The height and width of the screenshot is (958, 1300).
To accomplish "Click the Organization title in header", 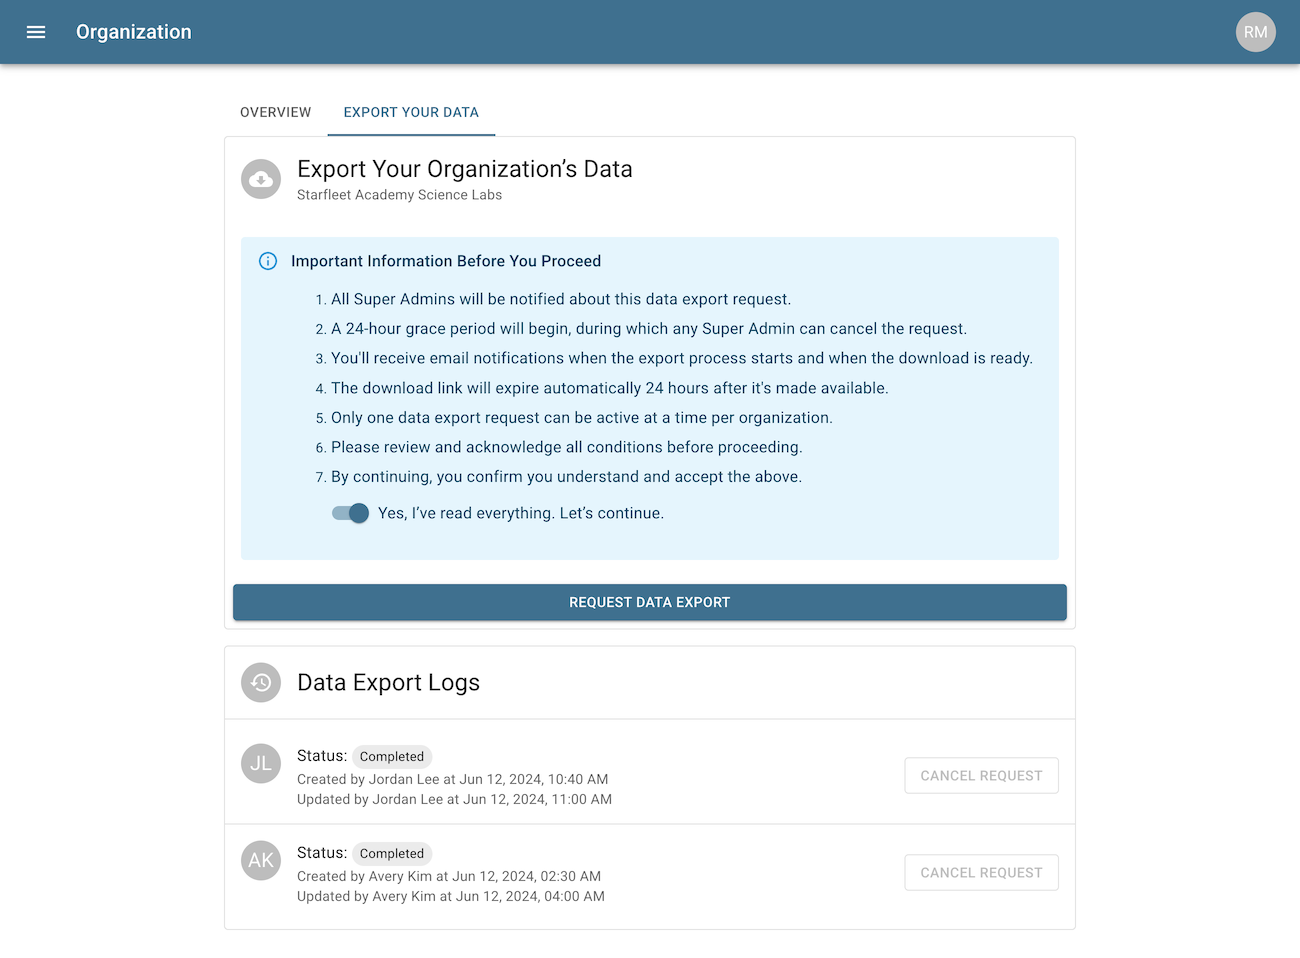I will [x=134, y=32].
